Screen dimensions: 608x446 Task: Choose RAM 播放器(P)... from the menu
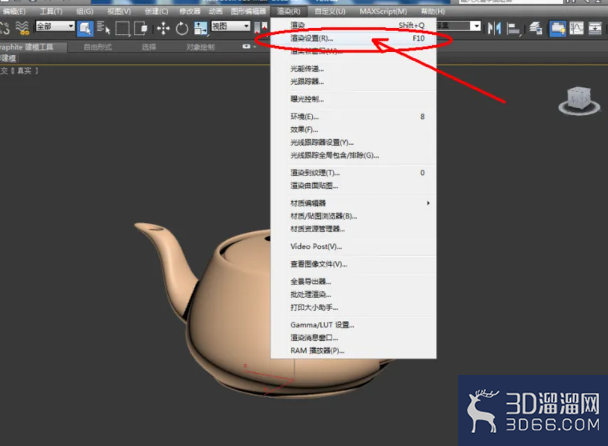pos(353,351)
